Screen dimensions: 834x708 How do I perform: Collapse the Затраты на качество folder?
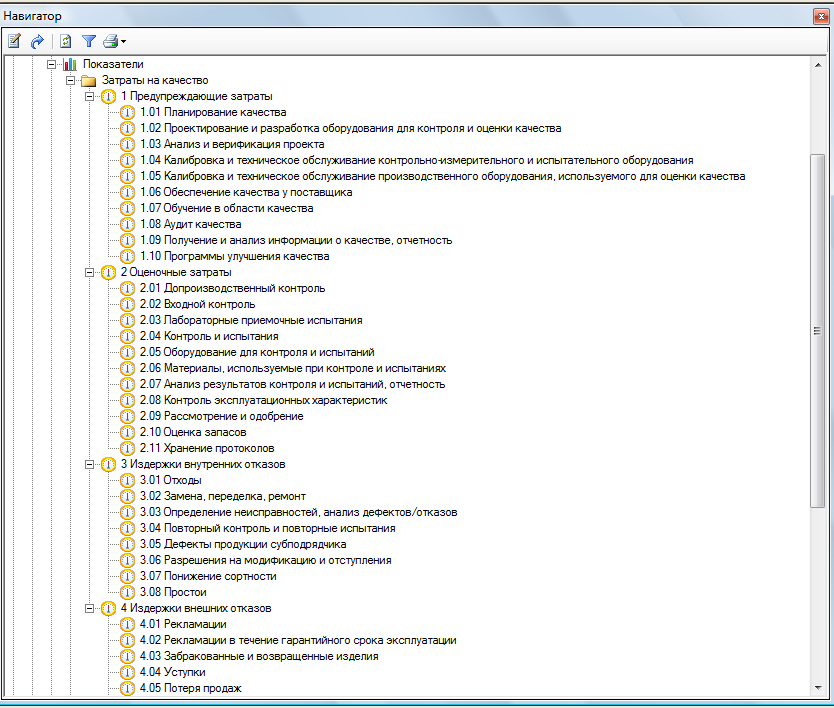pos(70,80)
